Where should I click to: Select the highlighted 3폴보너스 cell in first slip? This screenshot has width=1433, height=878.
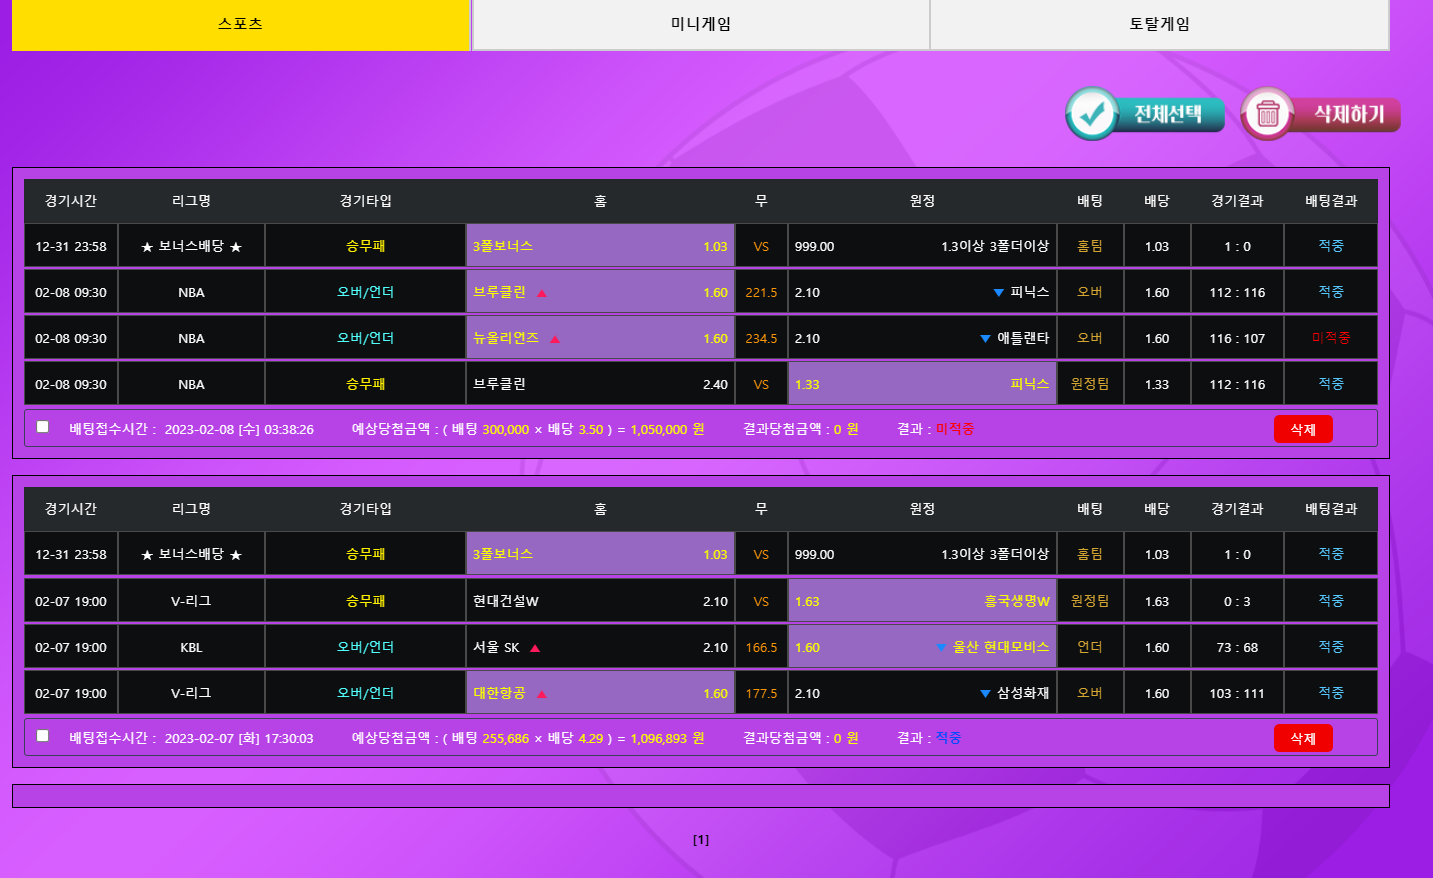tap(600, 246)
